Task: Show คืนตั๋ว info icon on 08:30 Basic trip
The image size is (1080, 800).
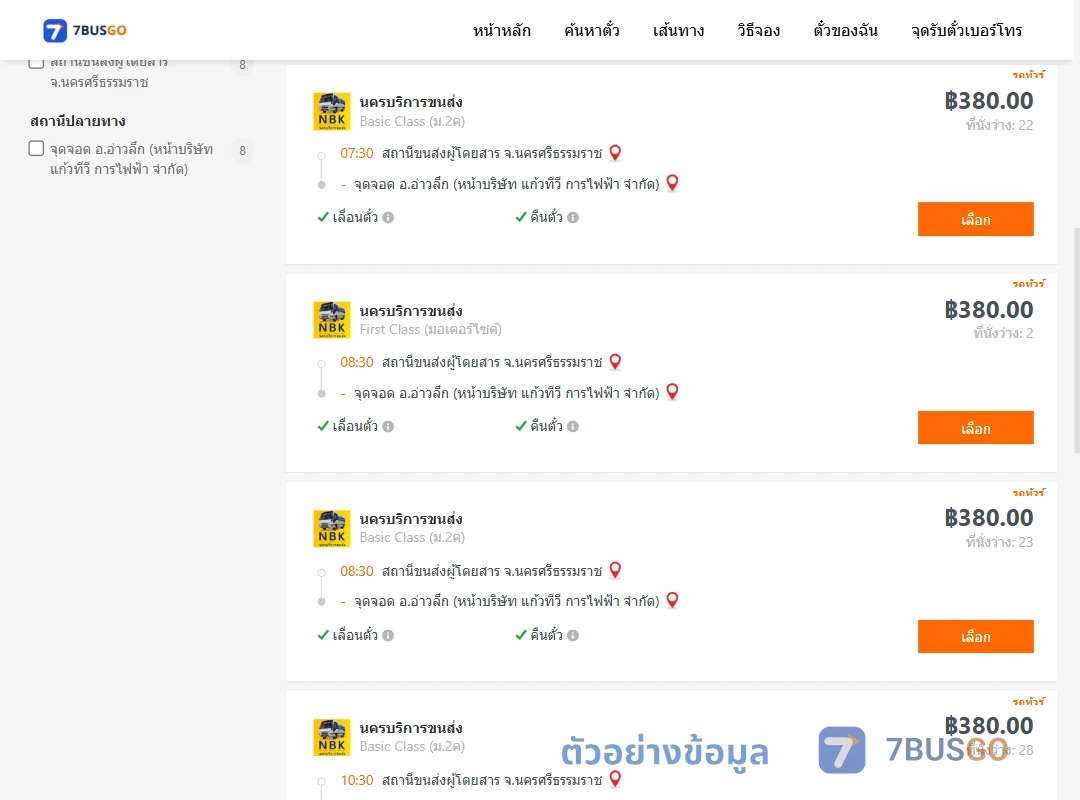Action: (x=573, y=635)
